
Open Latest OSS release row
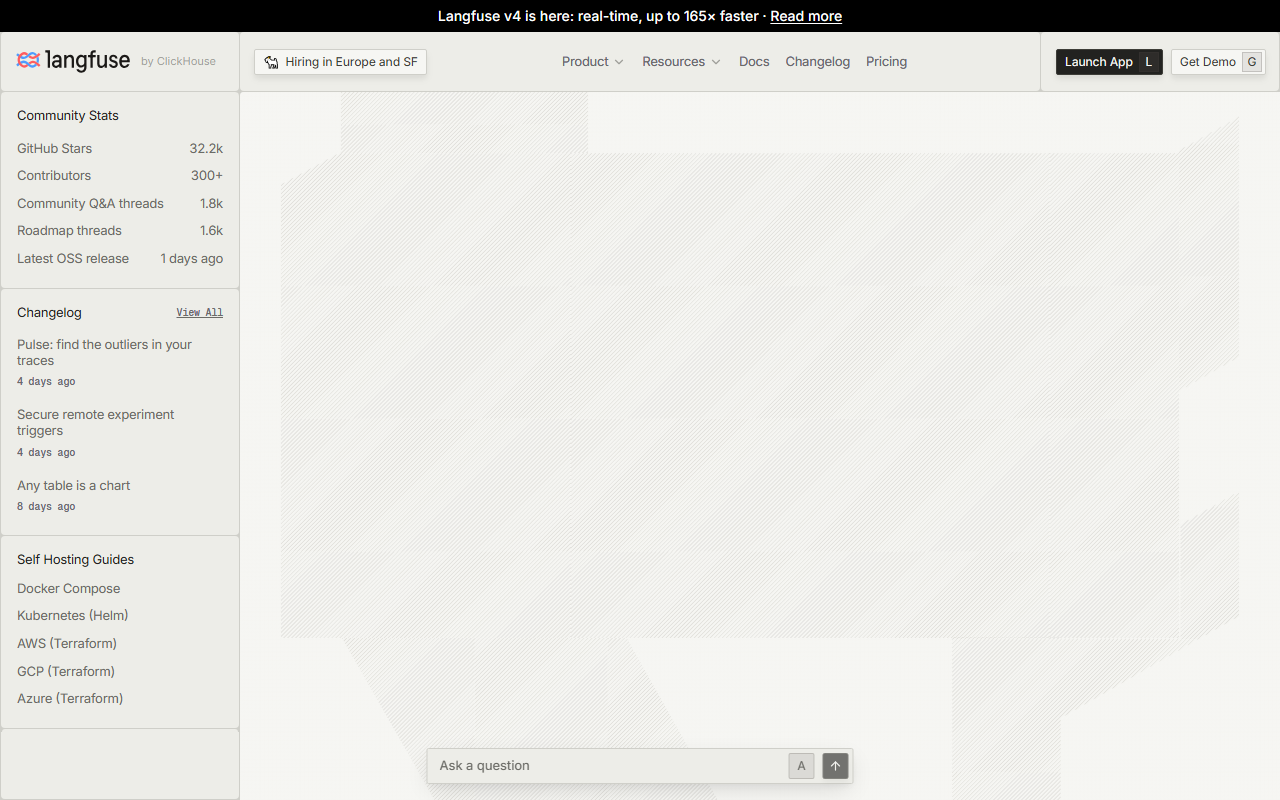[120, 258]
